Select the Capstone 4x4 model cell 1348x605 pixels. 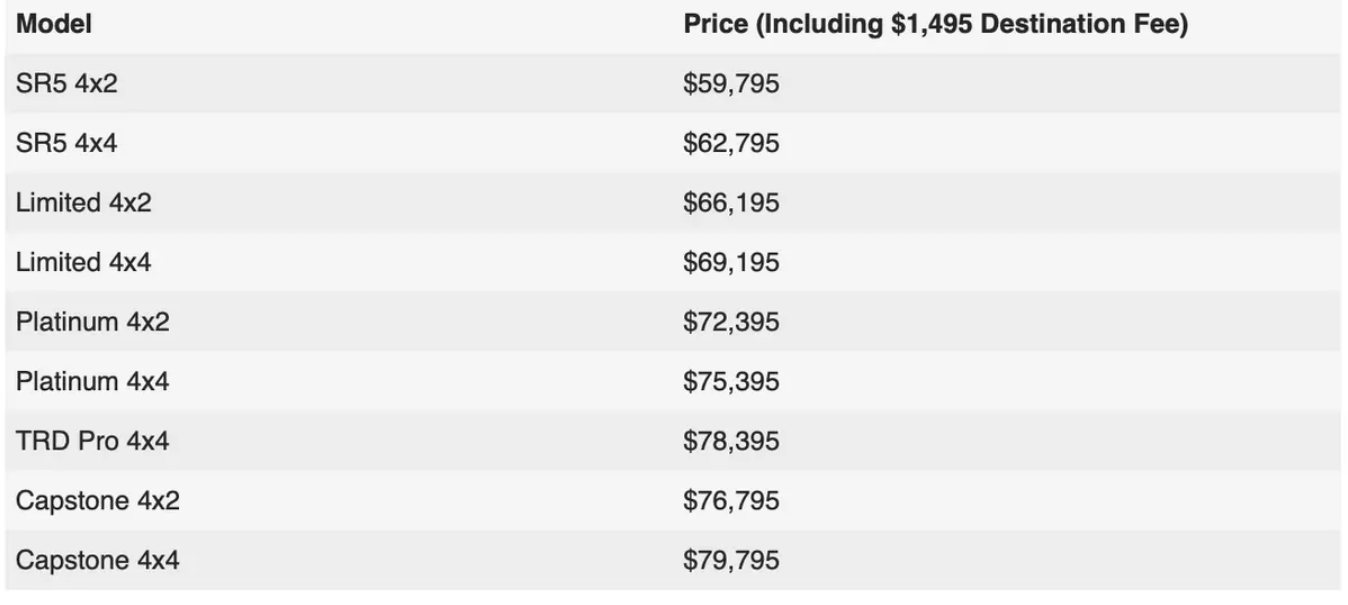coord(98,559)
